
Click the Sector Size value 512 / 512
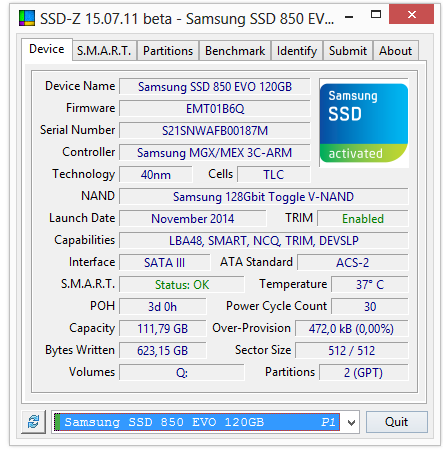[351, 351]
